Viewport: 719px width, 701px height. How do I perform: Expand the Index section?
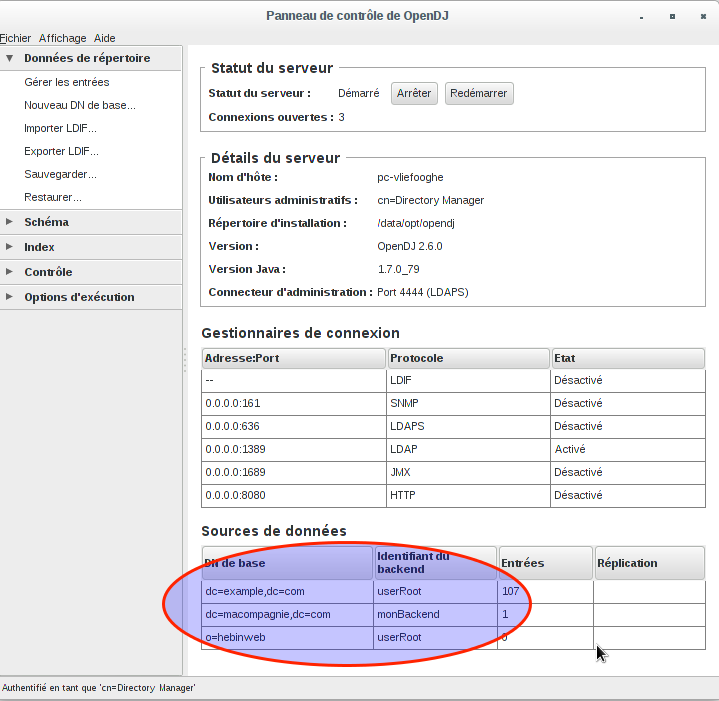click(x=91, y=247)
